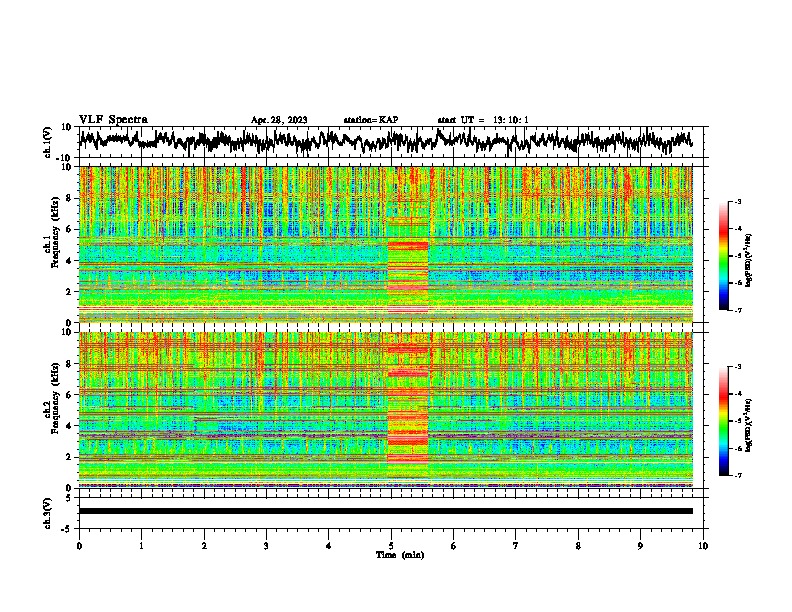Image resolution: width=792 pixels, height=612 pixels.
Task: Click time axis tick label "8"
Action: [578, 546]
